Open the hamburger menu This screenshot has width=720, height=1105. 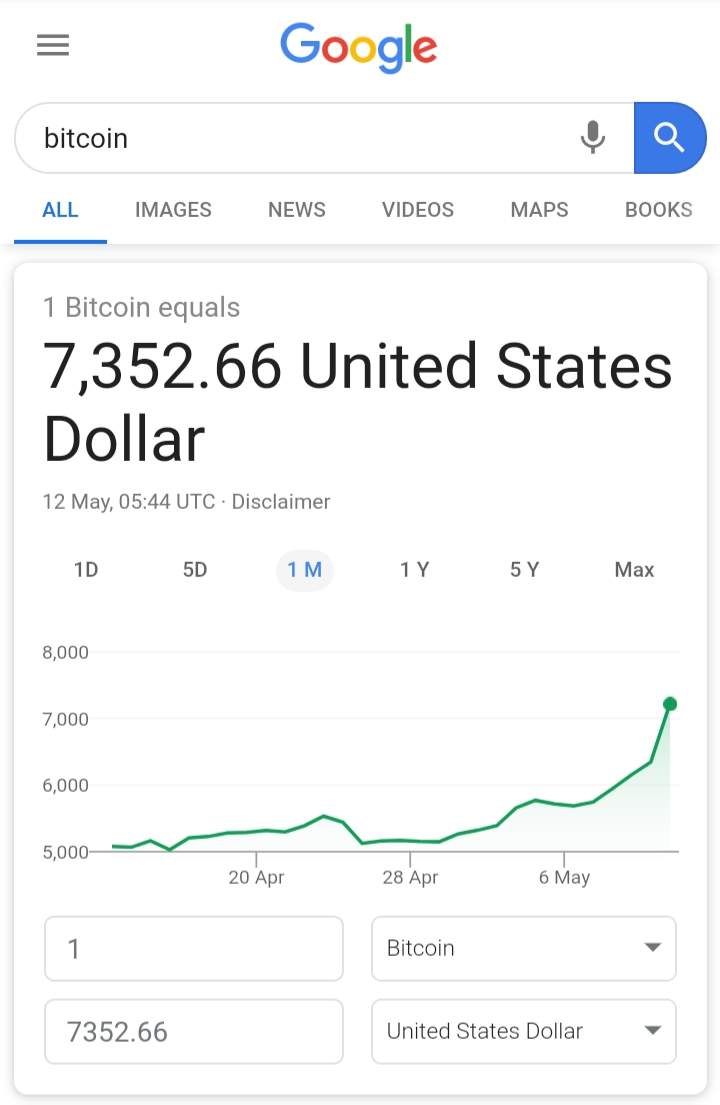point(53,45)
